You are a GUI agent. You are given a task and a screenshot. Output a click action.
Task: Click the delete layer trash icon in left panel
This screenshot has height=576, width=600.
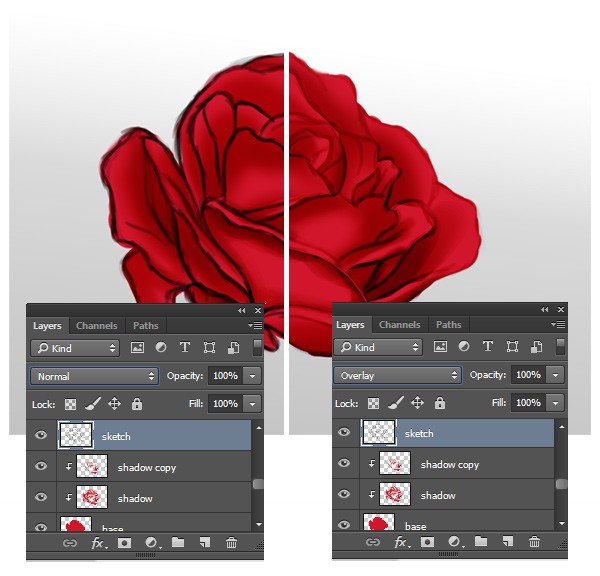click(231, 542)
